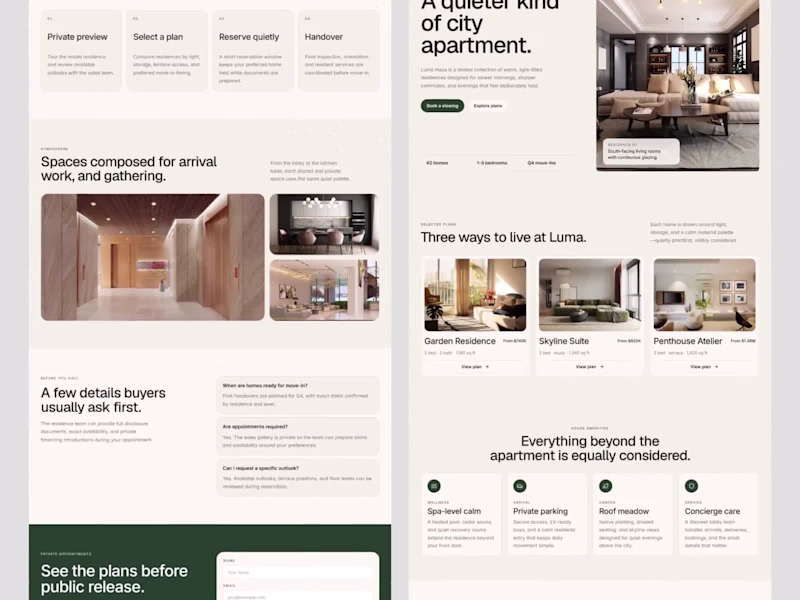Click the Email input field
Viewport: 800px width, 600px height.
click(x=298, y=596)
